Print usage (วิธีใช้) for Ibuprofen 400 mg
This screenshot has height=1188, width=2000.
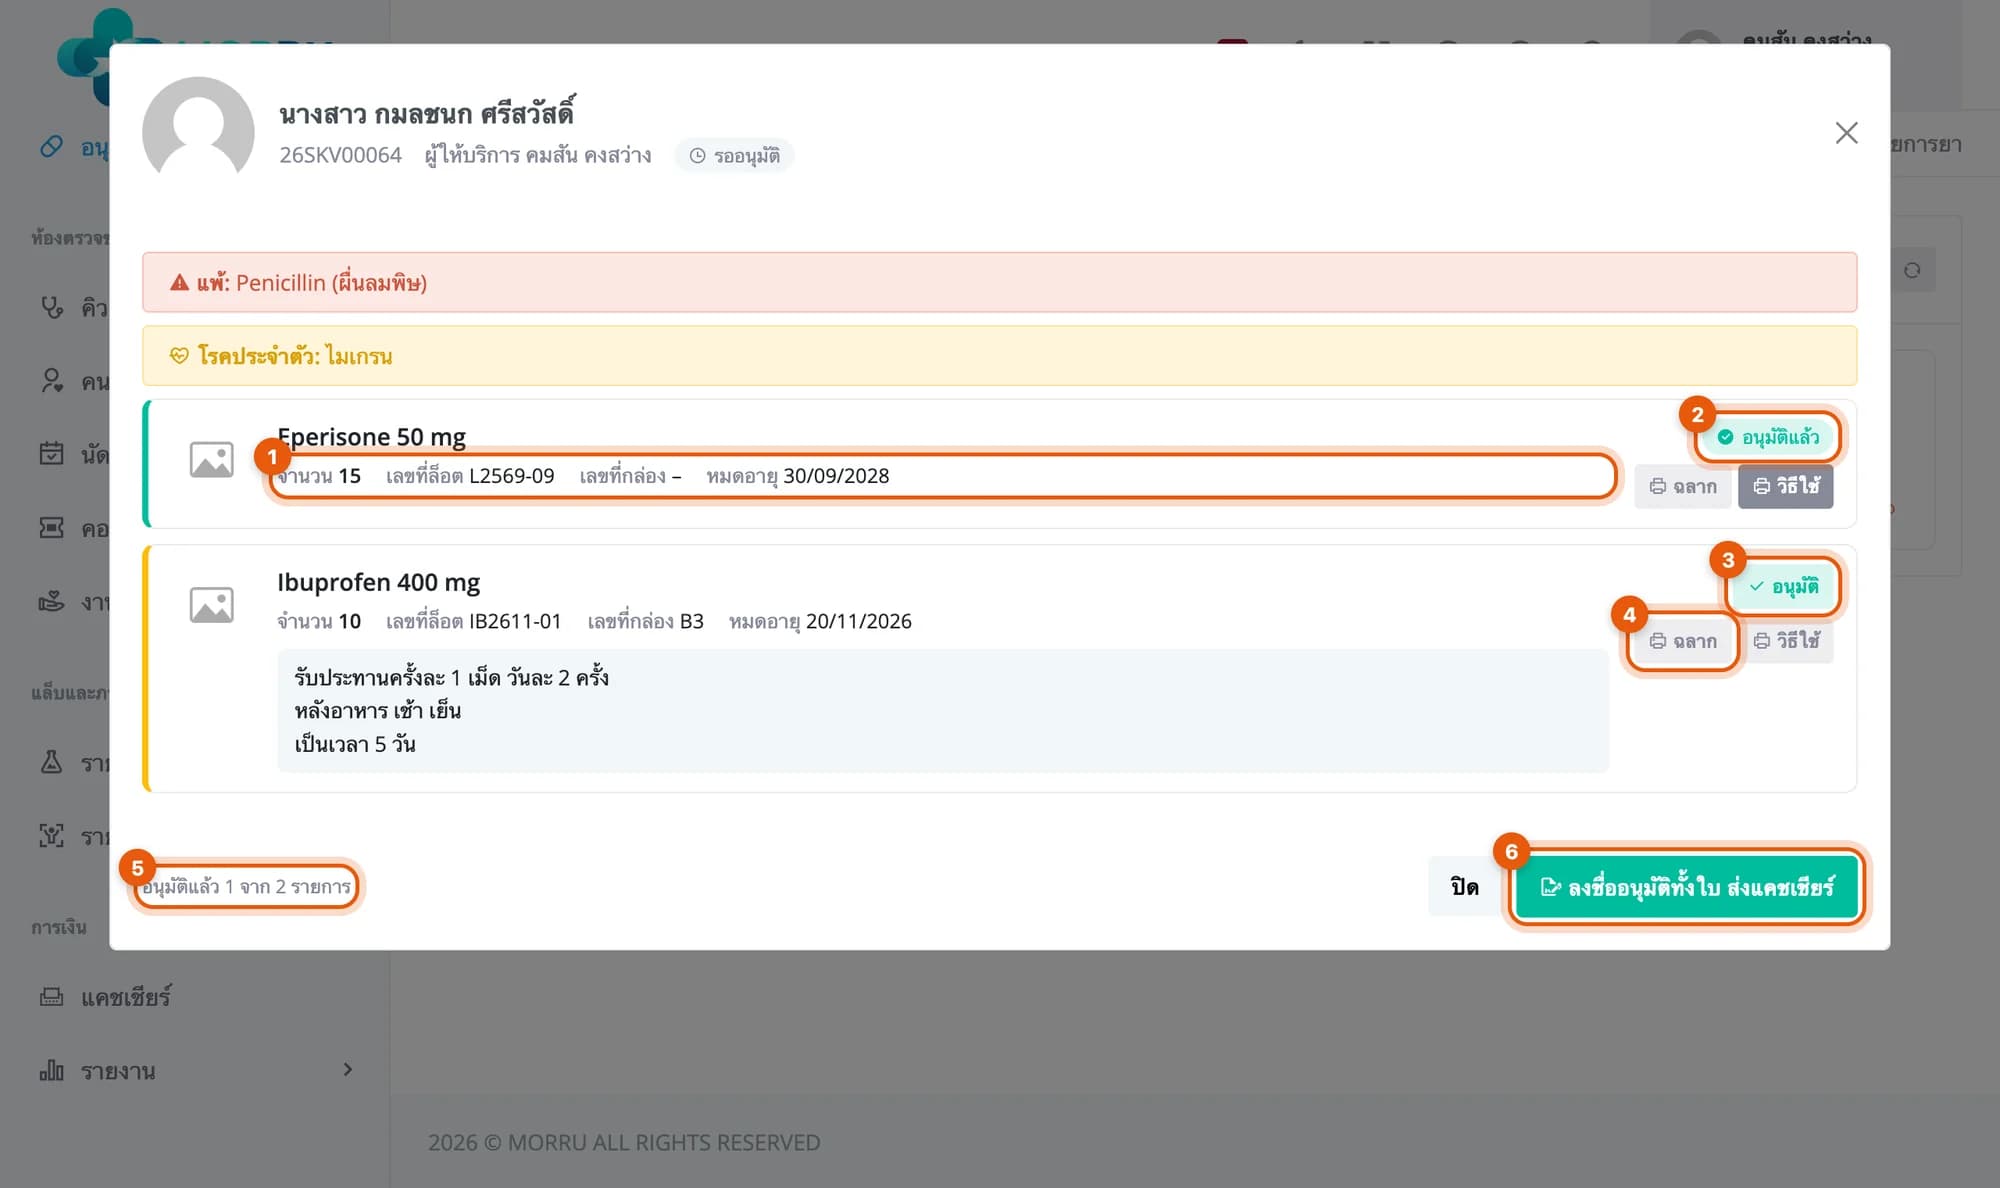[x=1786, y=640]
